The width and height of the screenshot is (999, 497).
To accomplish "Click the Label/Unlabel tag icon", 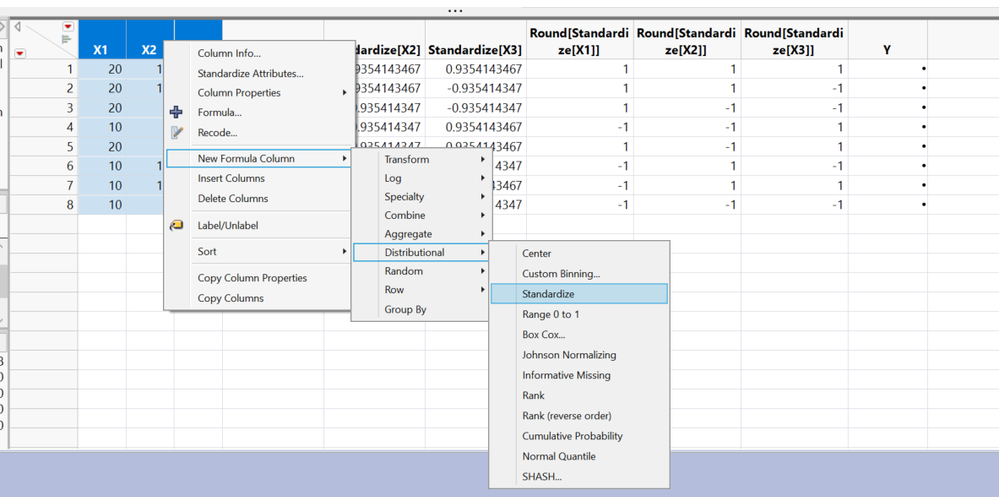I will pyautogui.click(x=176, y=226).
